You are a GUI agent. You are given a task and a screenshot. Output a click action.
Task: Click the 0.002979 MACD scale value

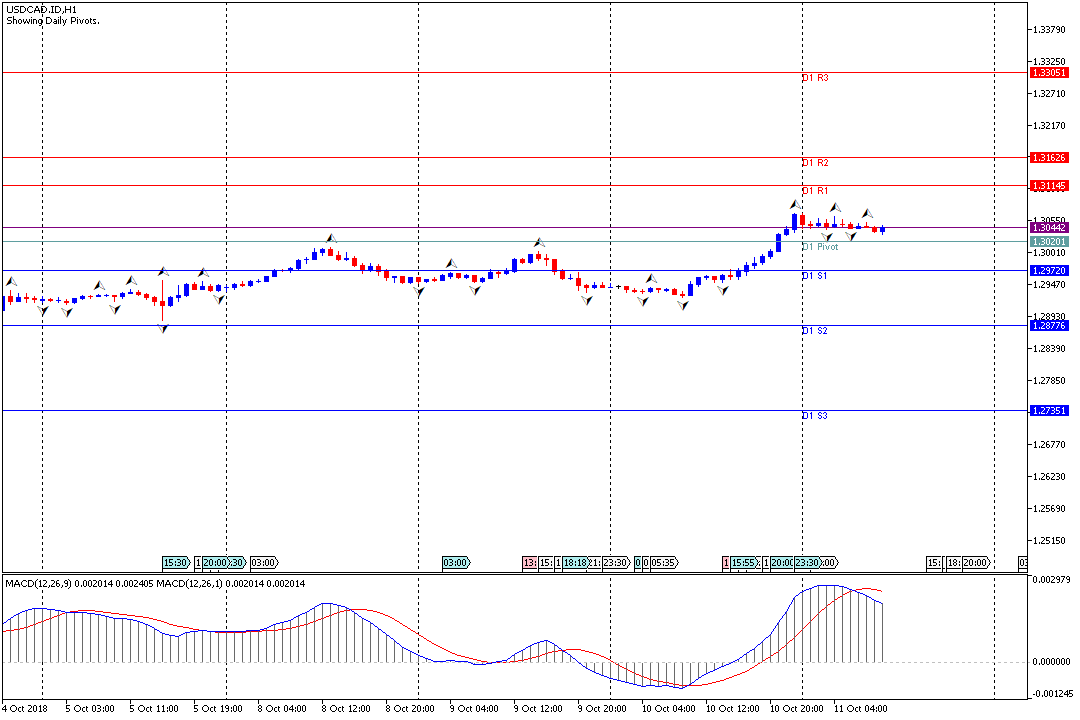(1051, 579)
